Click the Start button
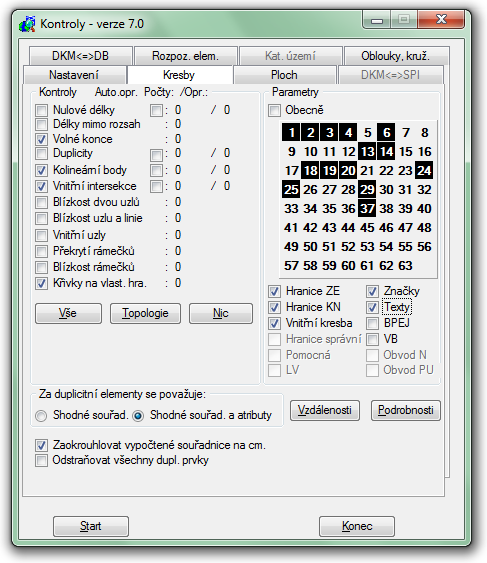 pyautogui.click(x=91, y=526)
